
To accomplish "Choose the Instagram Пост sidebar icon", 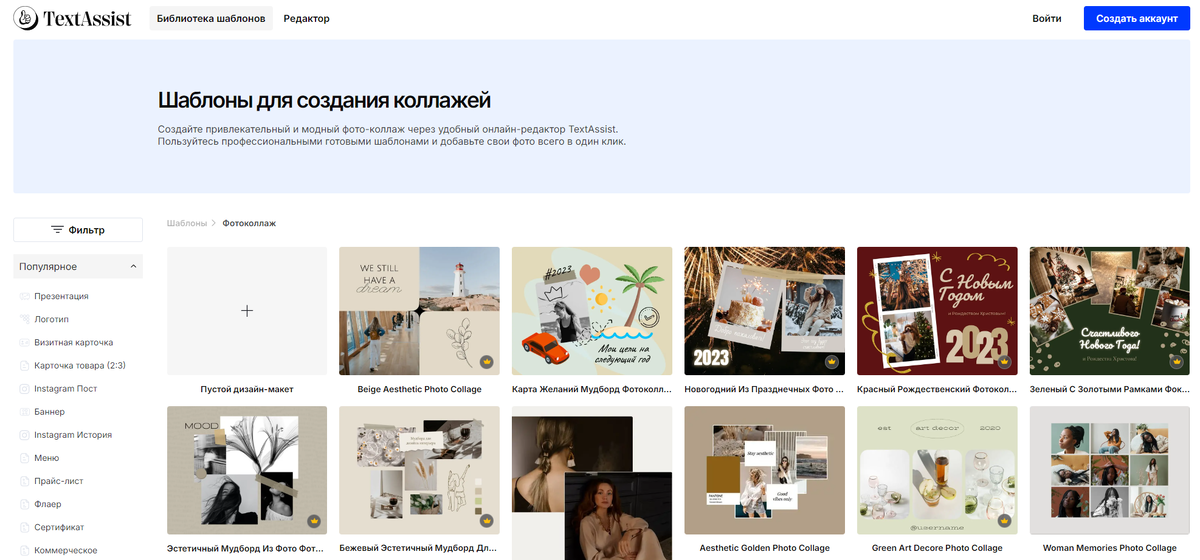I will pos(25,388).
